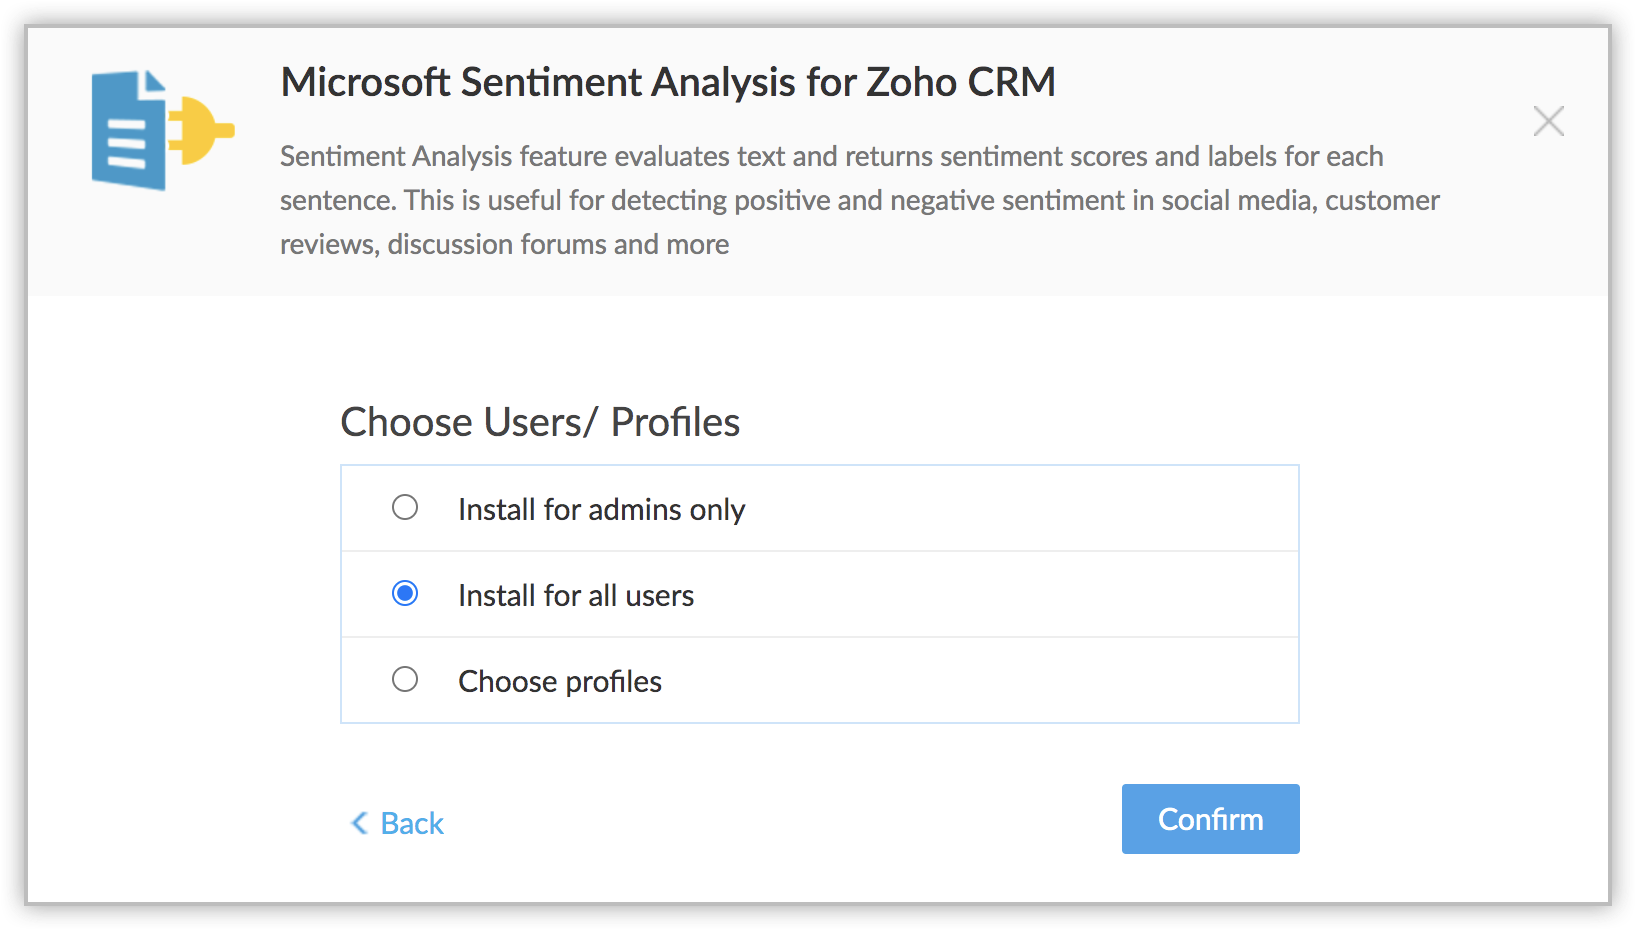Click the Sentiment Analysis description paragraph

pos(858,200)
